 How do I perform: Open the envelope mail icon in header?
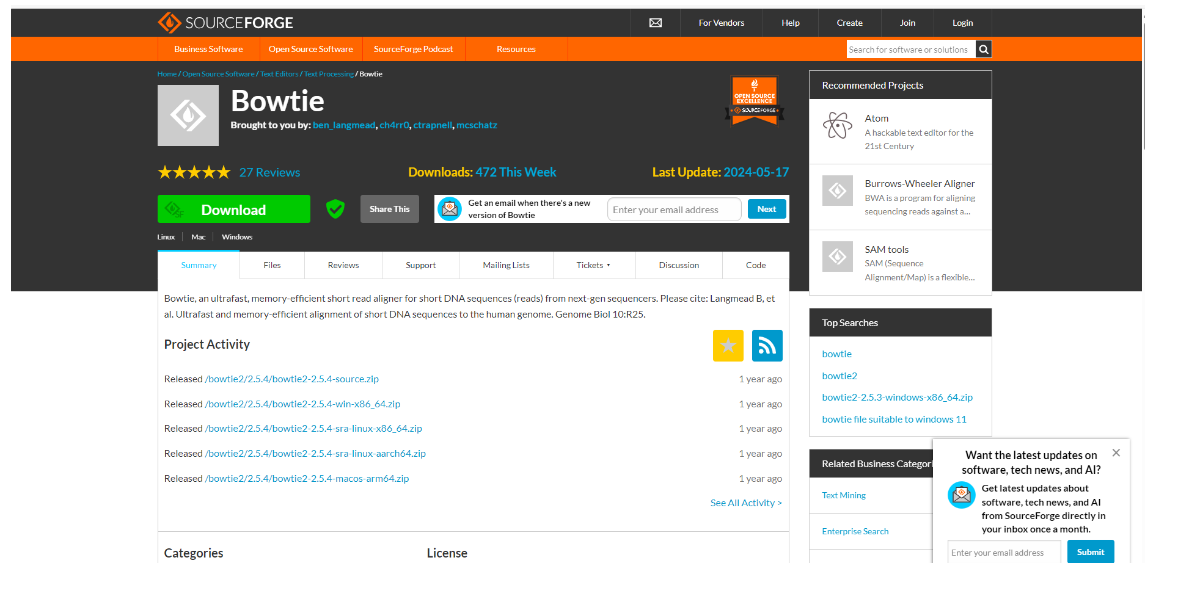tap(655, 23)
